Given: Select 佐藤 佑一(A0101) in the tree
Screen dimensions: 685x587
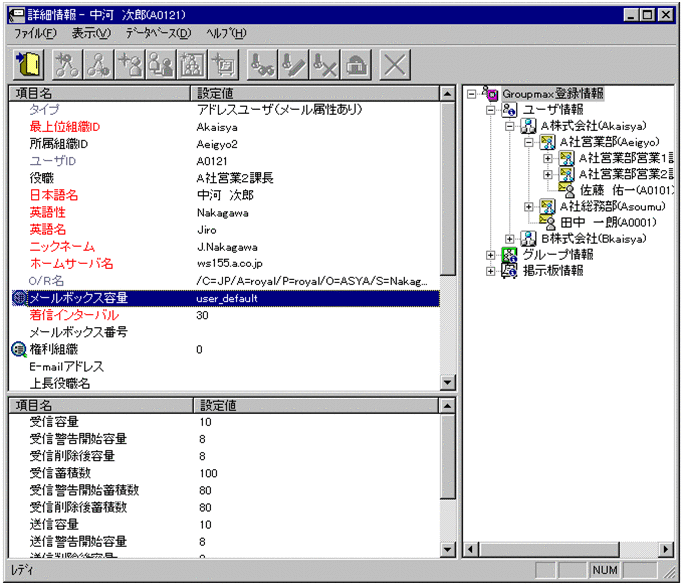Looking at the screenshot, I should (626, 190).
